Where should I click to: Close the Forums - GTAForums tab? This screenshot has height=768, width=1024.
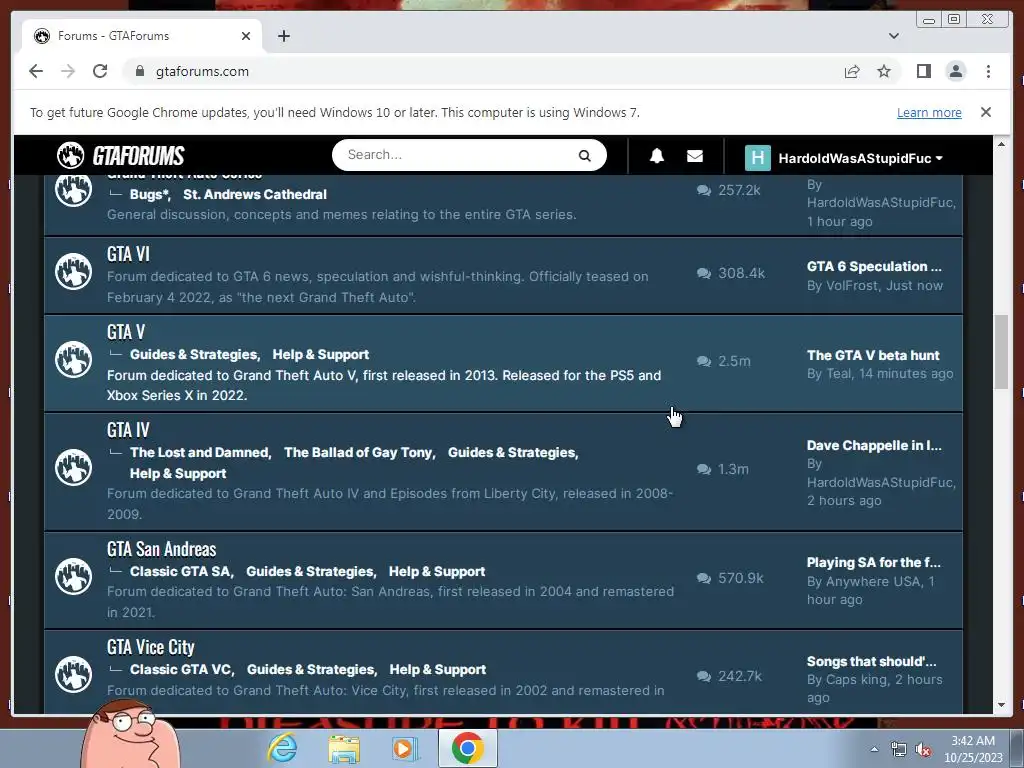pyautogui.click(x=246, y=36)
